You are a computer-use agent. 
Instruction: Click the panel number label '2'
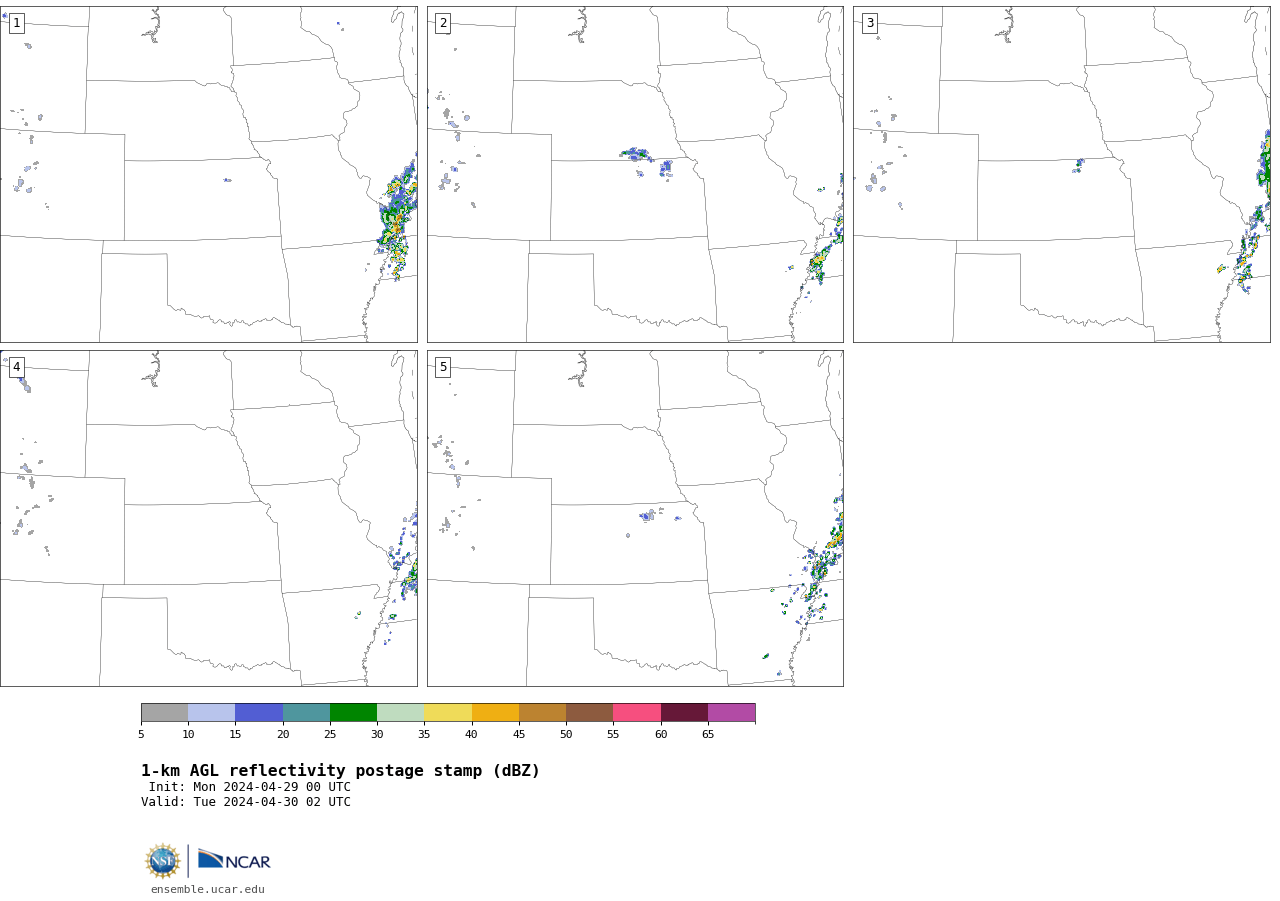point(443,23)
